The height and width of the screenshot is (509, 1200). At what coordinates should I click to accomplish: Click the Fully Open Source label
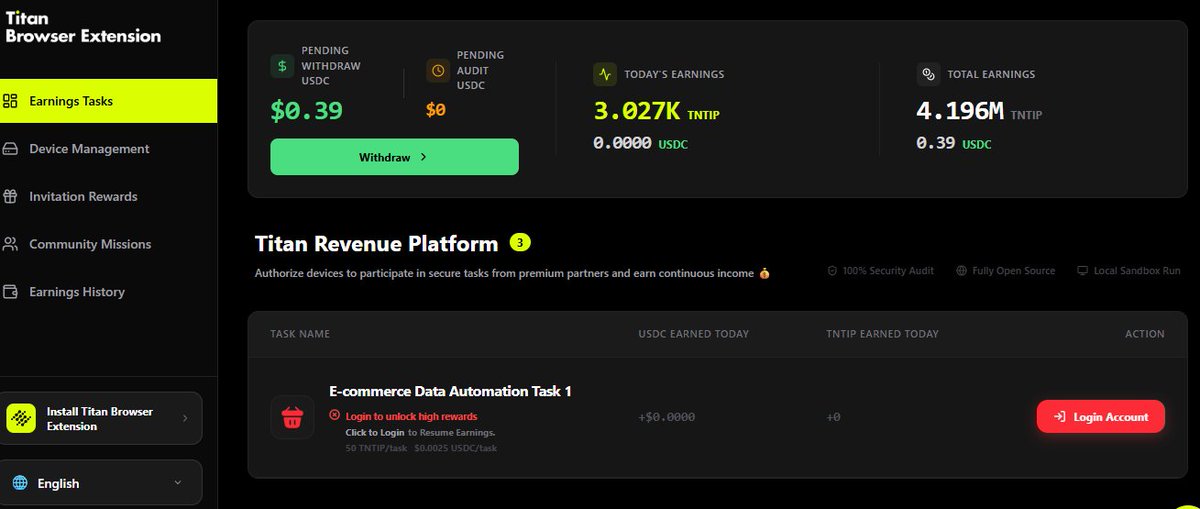click(1013, 271)
